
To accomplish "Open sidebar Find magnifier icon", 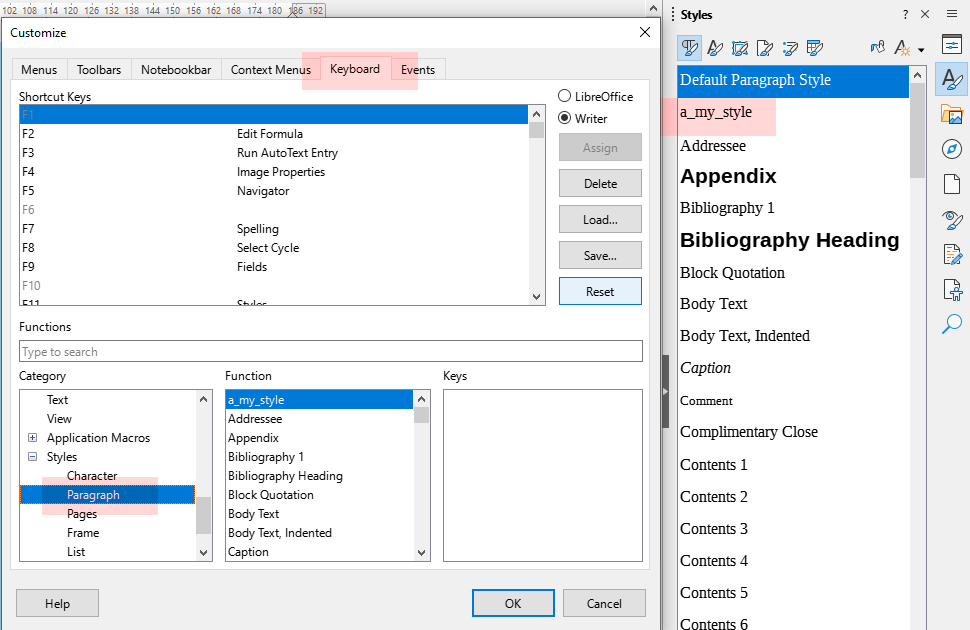I will (951, 324).
